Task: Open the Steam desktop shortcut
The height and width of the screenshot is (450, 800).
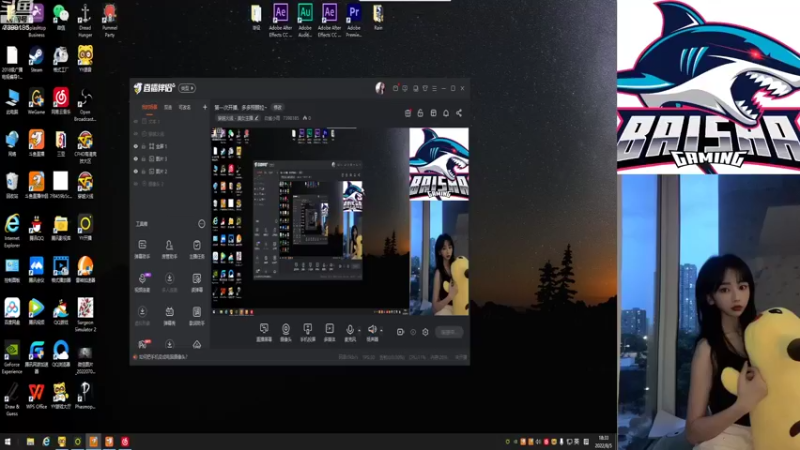Action: [x=36, y=58]
